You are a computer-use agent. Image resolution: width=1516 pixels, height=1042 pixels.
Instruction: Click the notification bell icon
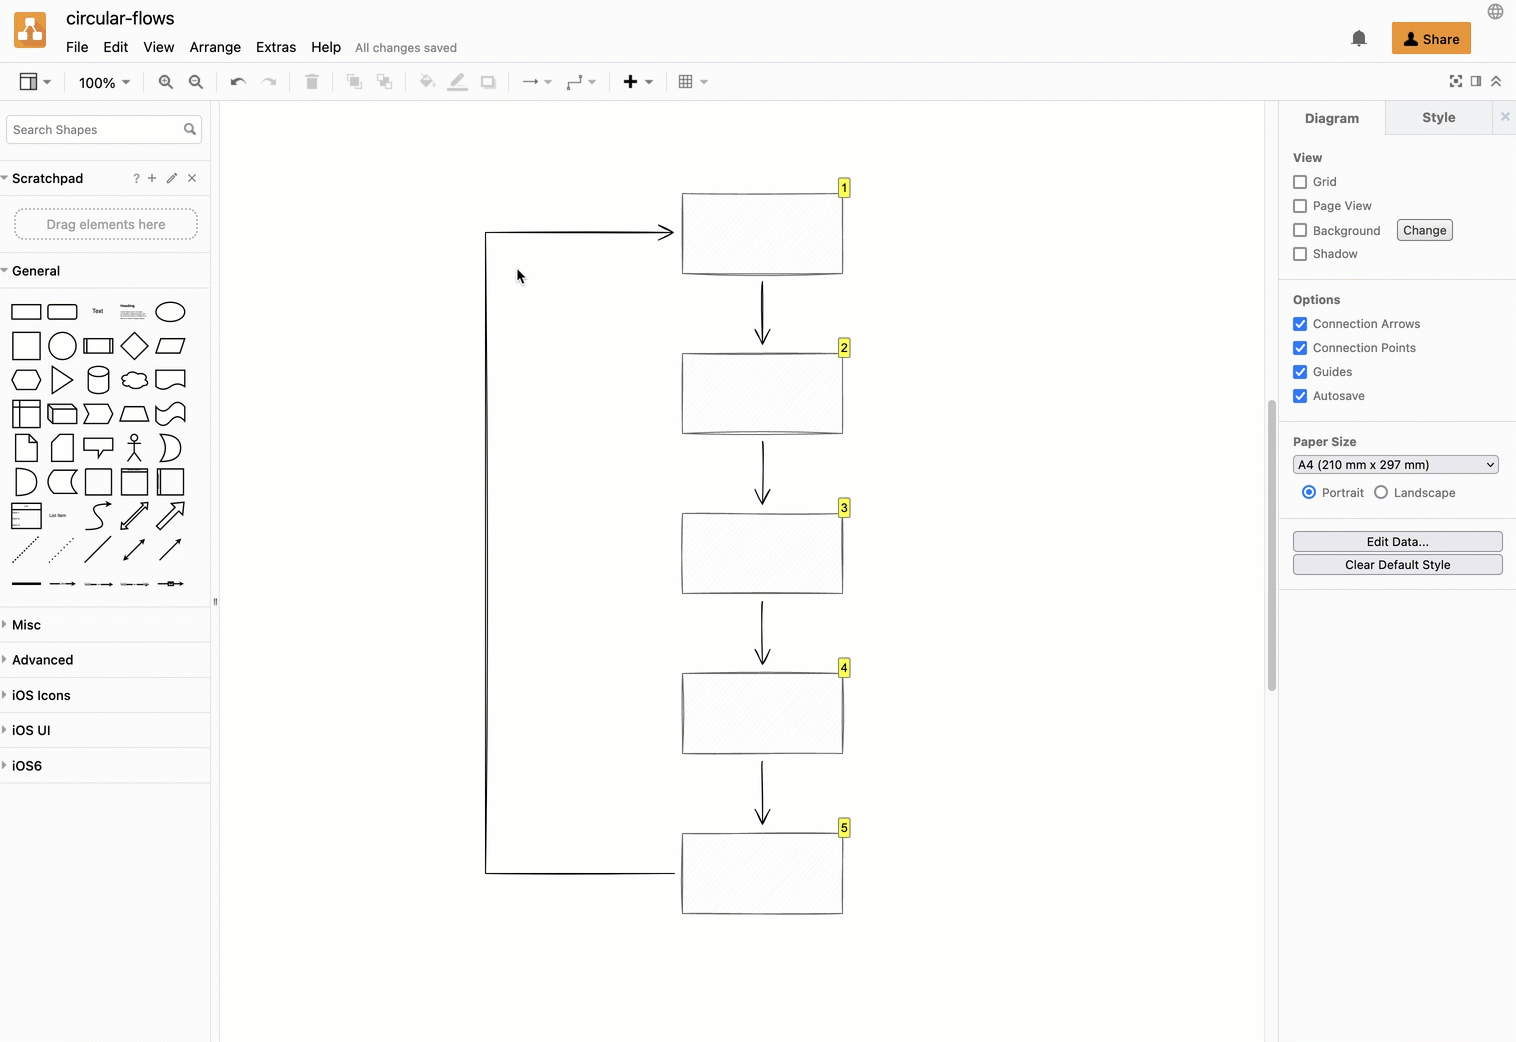coord(1358,38)
